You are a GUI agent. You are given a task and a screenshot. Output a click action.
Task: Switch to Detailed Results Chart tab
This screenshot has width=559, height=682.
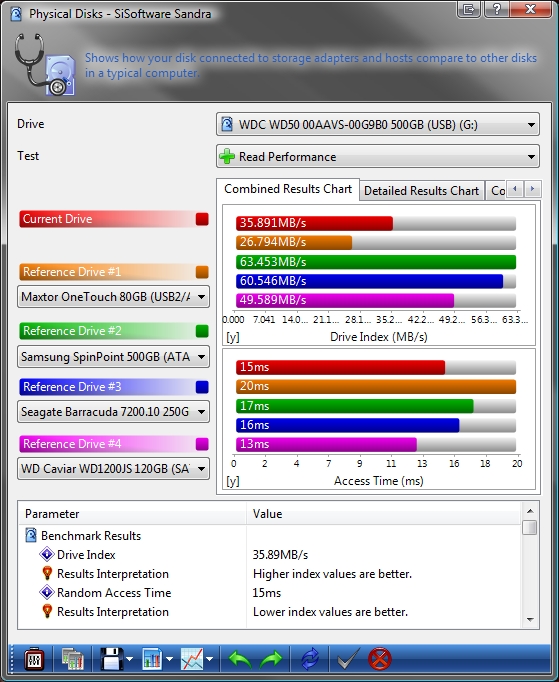click(x=422, y=191)
